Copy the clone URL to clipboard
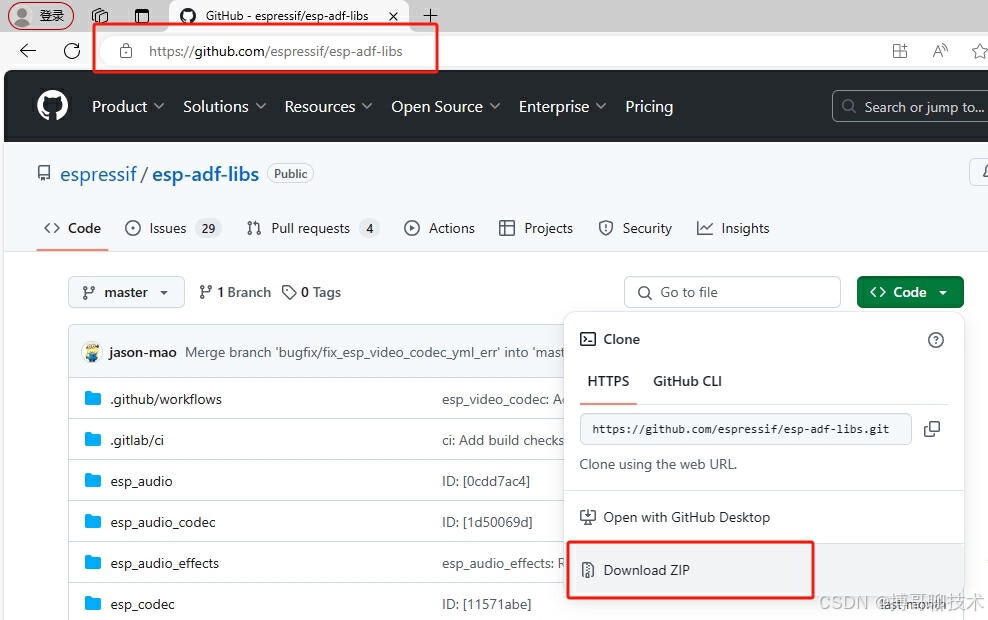This screenshot has height=620, width=988. [931, 429]
